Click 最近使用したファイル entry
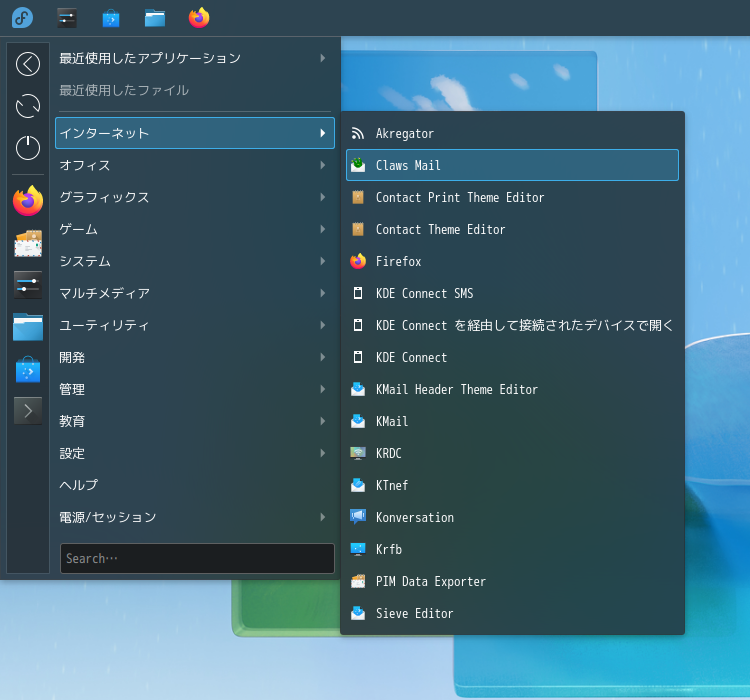Image resolution: width=750 pixels, height=700 pixels. (195, 90)
